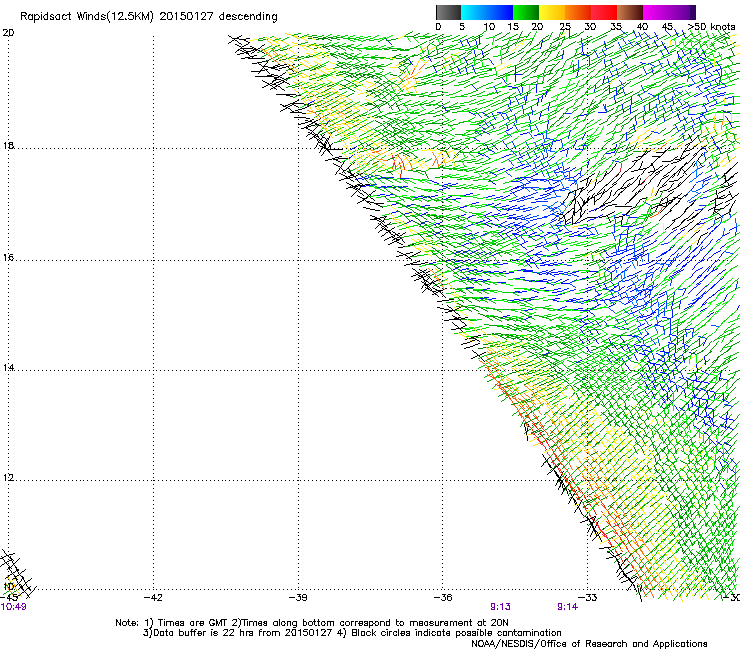Click the longitude label -36

(x=443, y=598)
